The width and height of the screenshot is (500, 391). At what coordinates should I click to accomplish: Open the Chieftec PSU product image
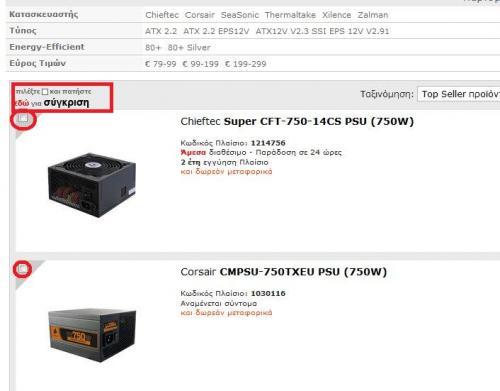(92, 185)
